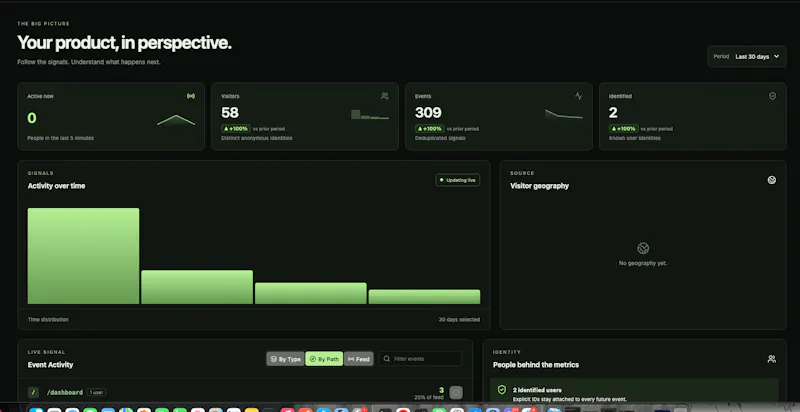800x412 pixels.
Task: Click Deduplicated signals text
Action: pos(440,138)
